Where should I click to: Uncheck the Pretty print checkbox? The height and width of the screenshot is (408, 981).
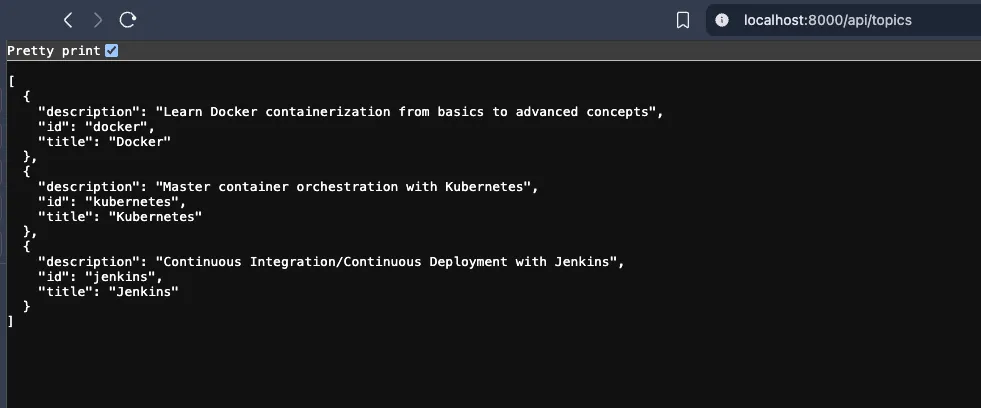(112, 50)
